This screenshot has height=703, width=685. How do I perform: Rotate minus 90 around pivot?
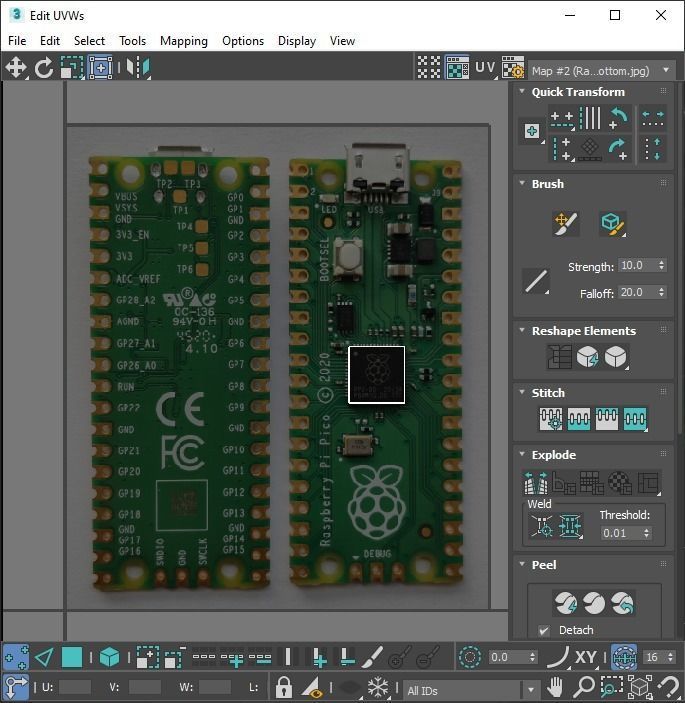tap(619, 118)
